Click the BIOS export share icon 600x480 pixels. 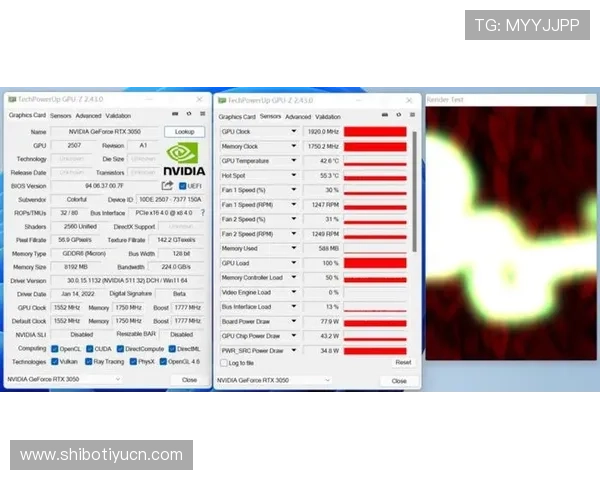(x=167, y=185)
